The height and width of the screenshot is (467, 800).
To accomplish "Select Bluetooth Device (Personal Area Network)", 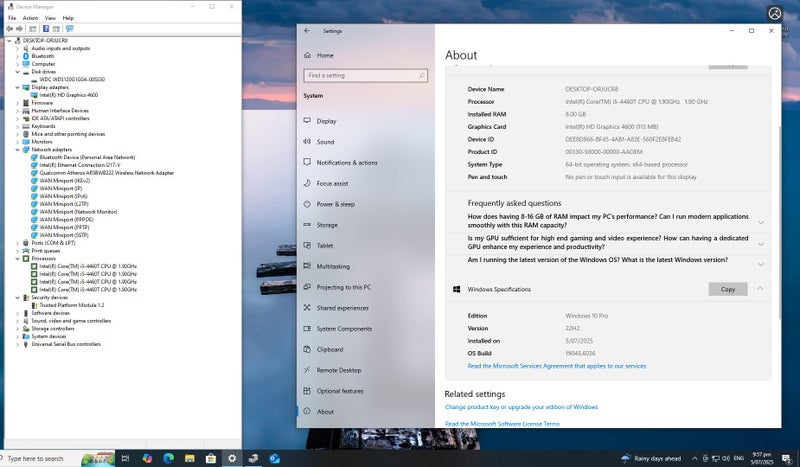I will pyautogui.click(x=87, y=157).
